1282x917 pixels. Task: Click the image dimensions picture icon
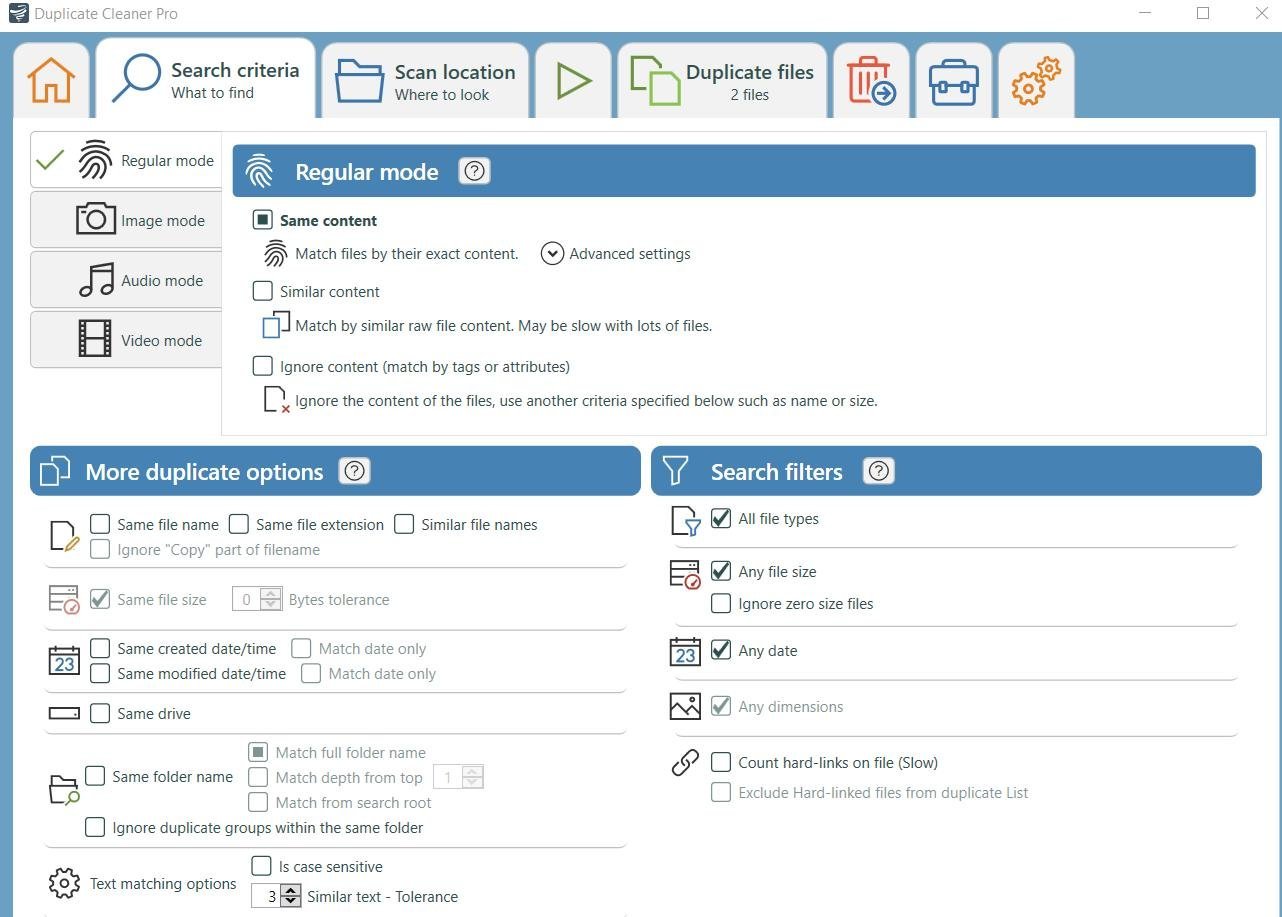(685, 706)
